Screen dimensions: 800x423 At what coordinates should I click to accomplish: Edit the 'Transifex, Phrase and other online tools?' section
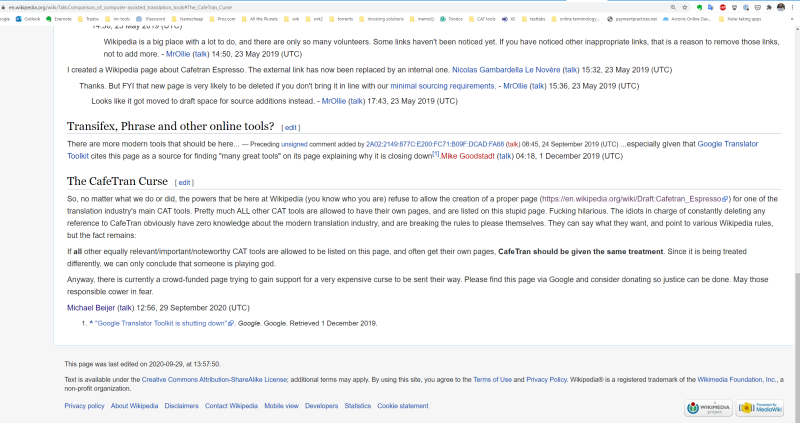point(291,128)
